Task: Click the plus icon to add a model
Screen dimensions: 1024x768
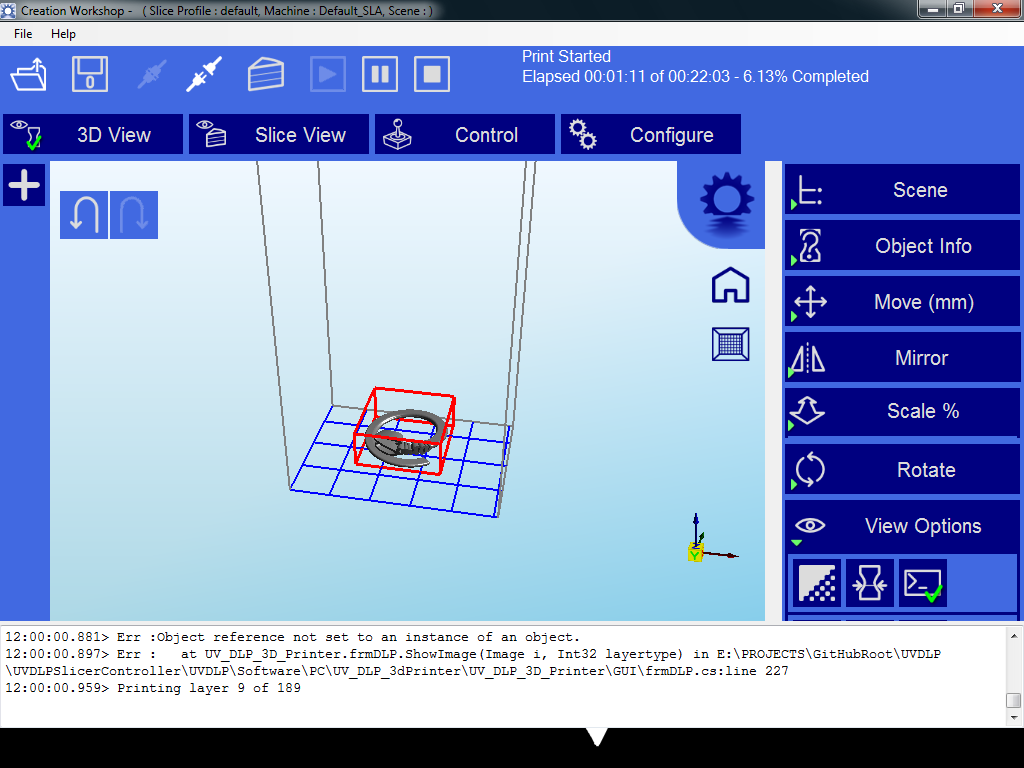Action: pos(24,185)
